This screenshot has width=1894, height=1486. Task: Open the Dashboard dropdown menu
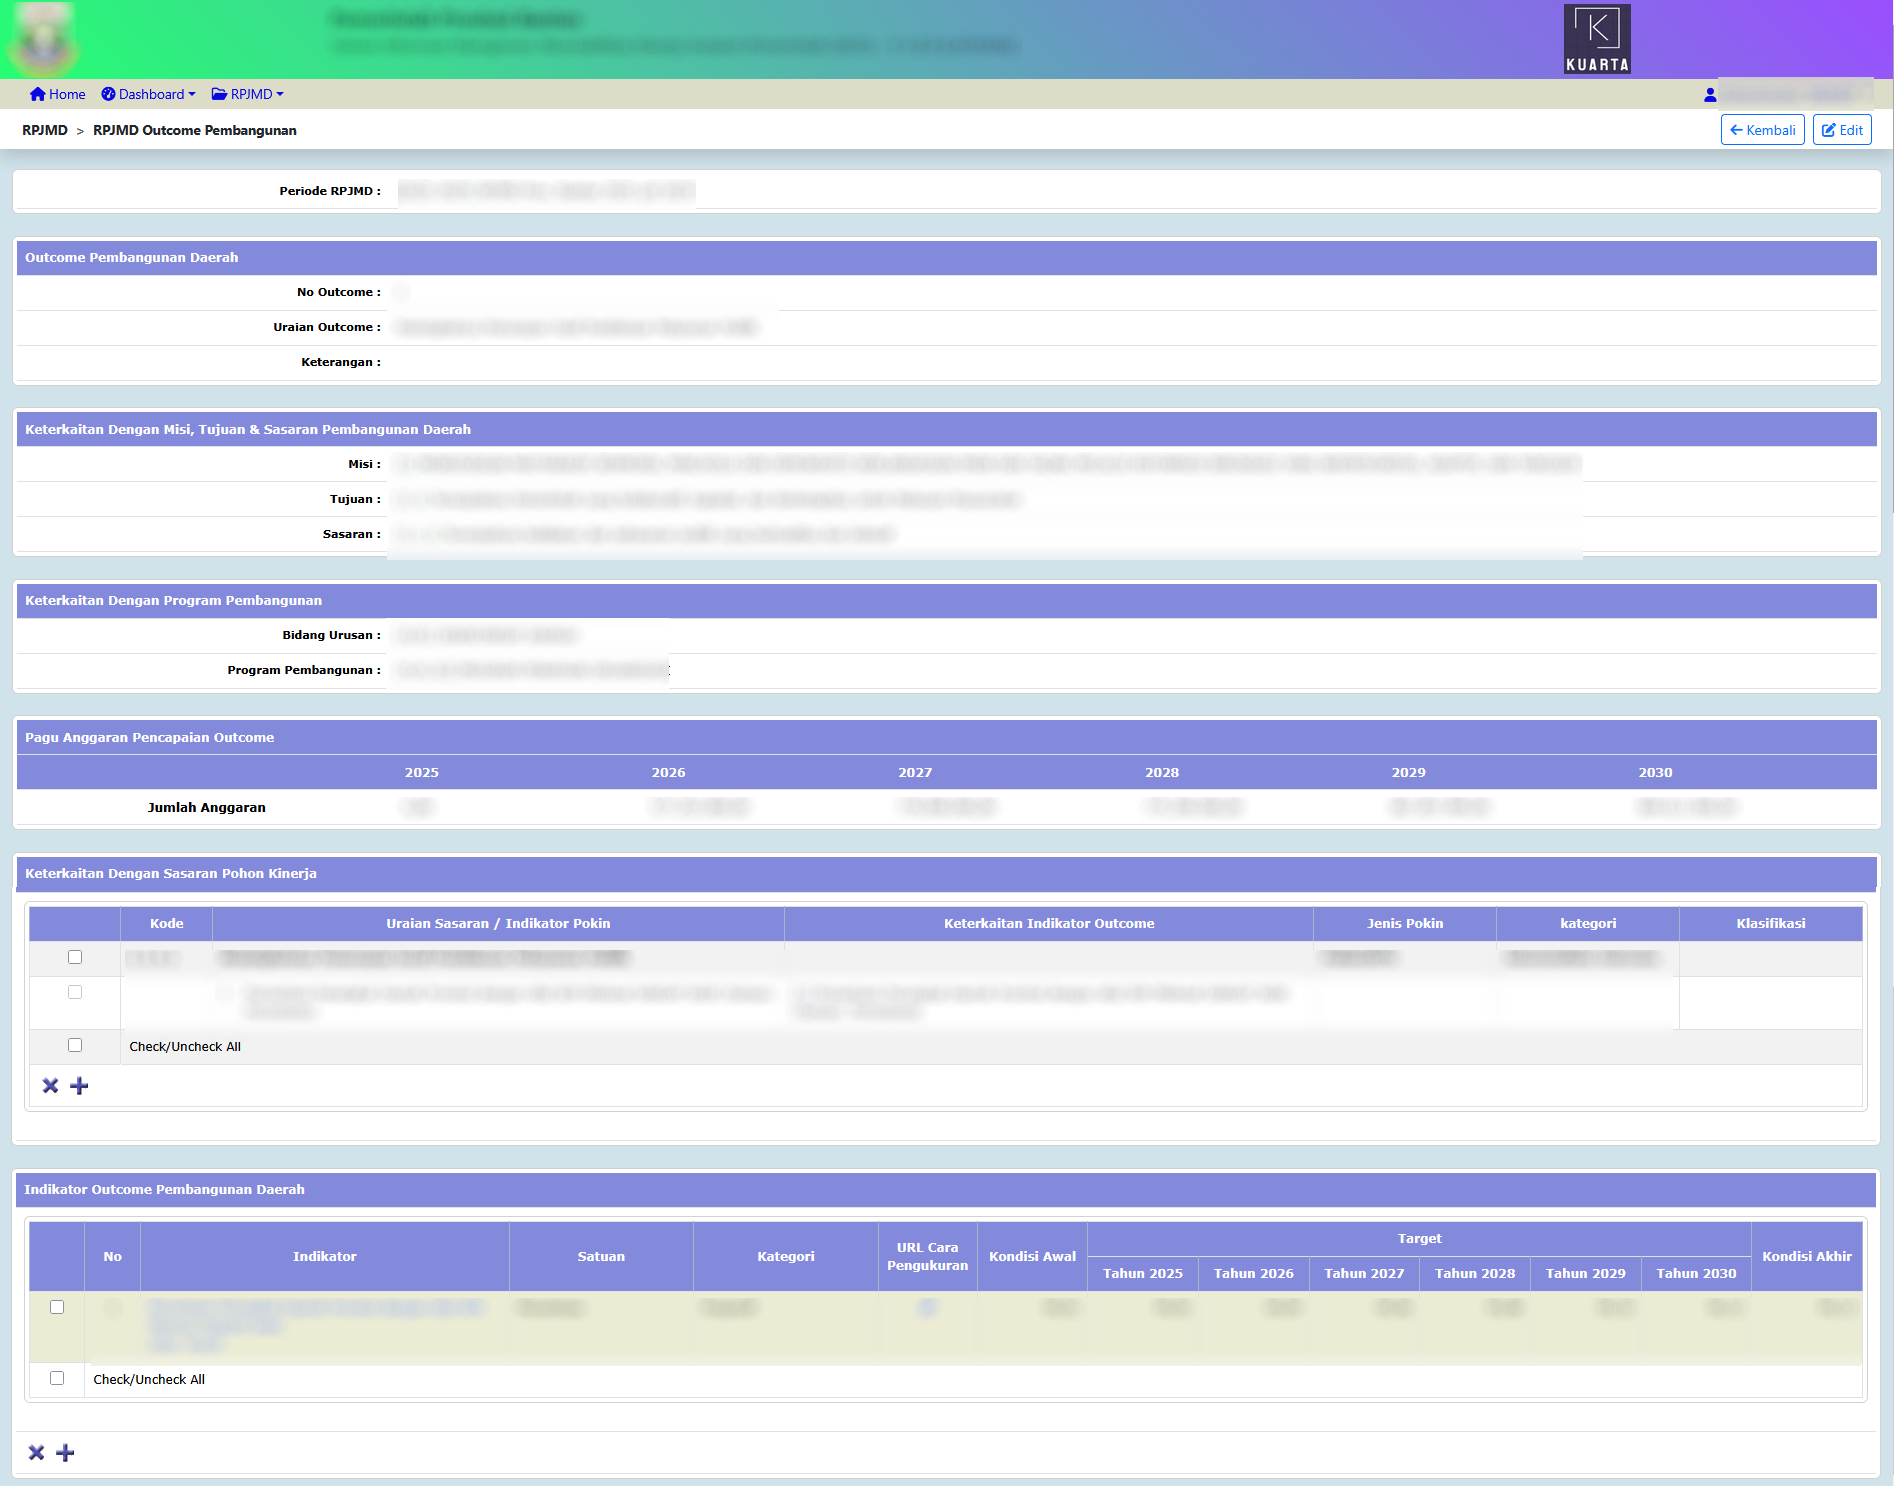(x=148, y=93)
